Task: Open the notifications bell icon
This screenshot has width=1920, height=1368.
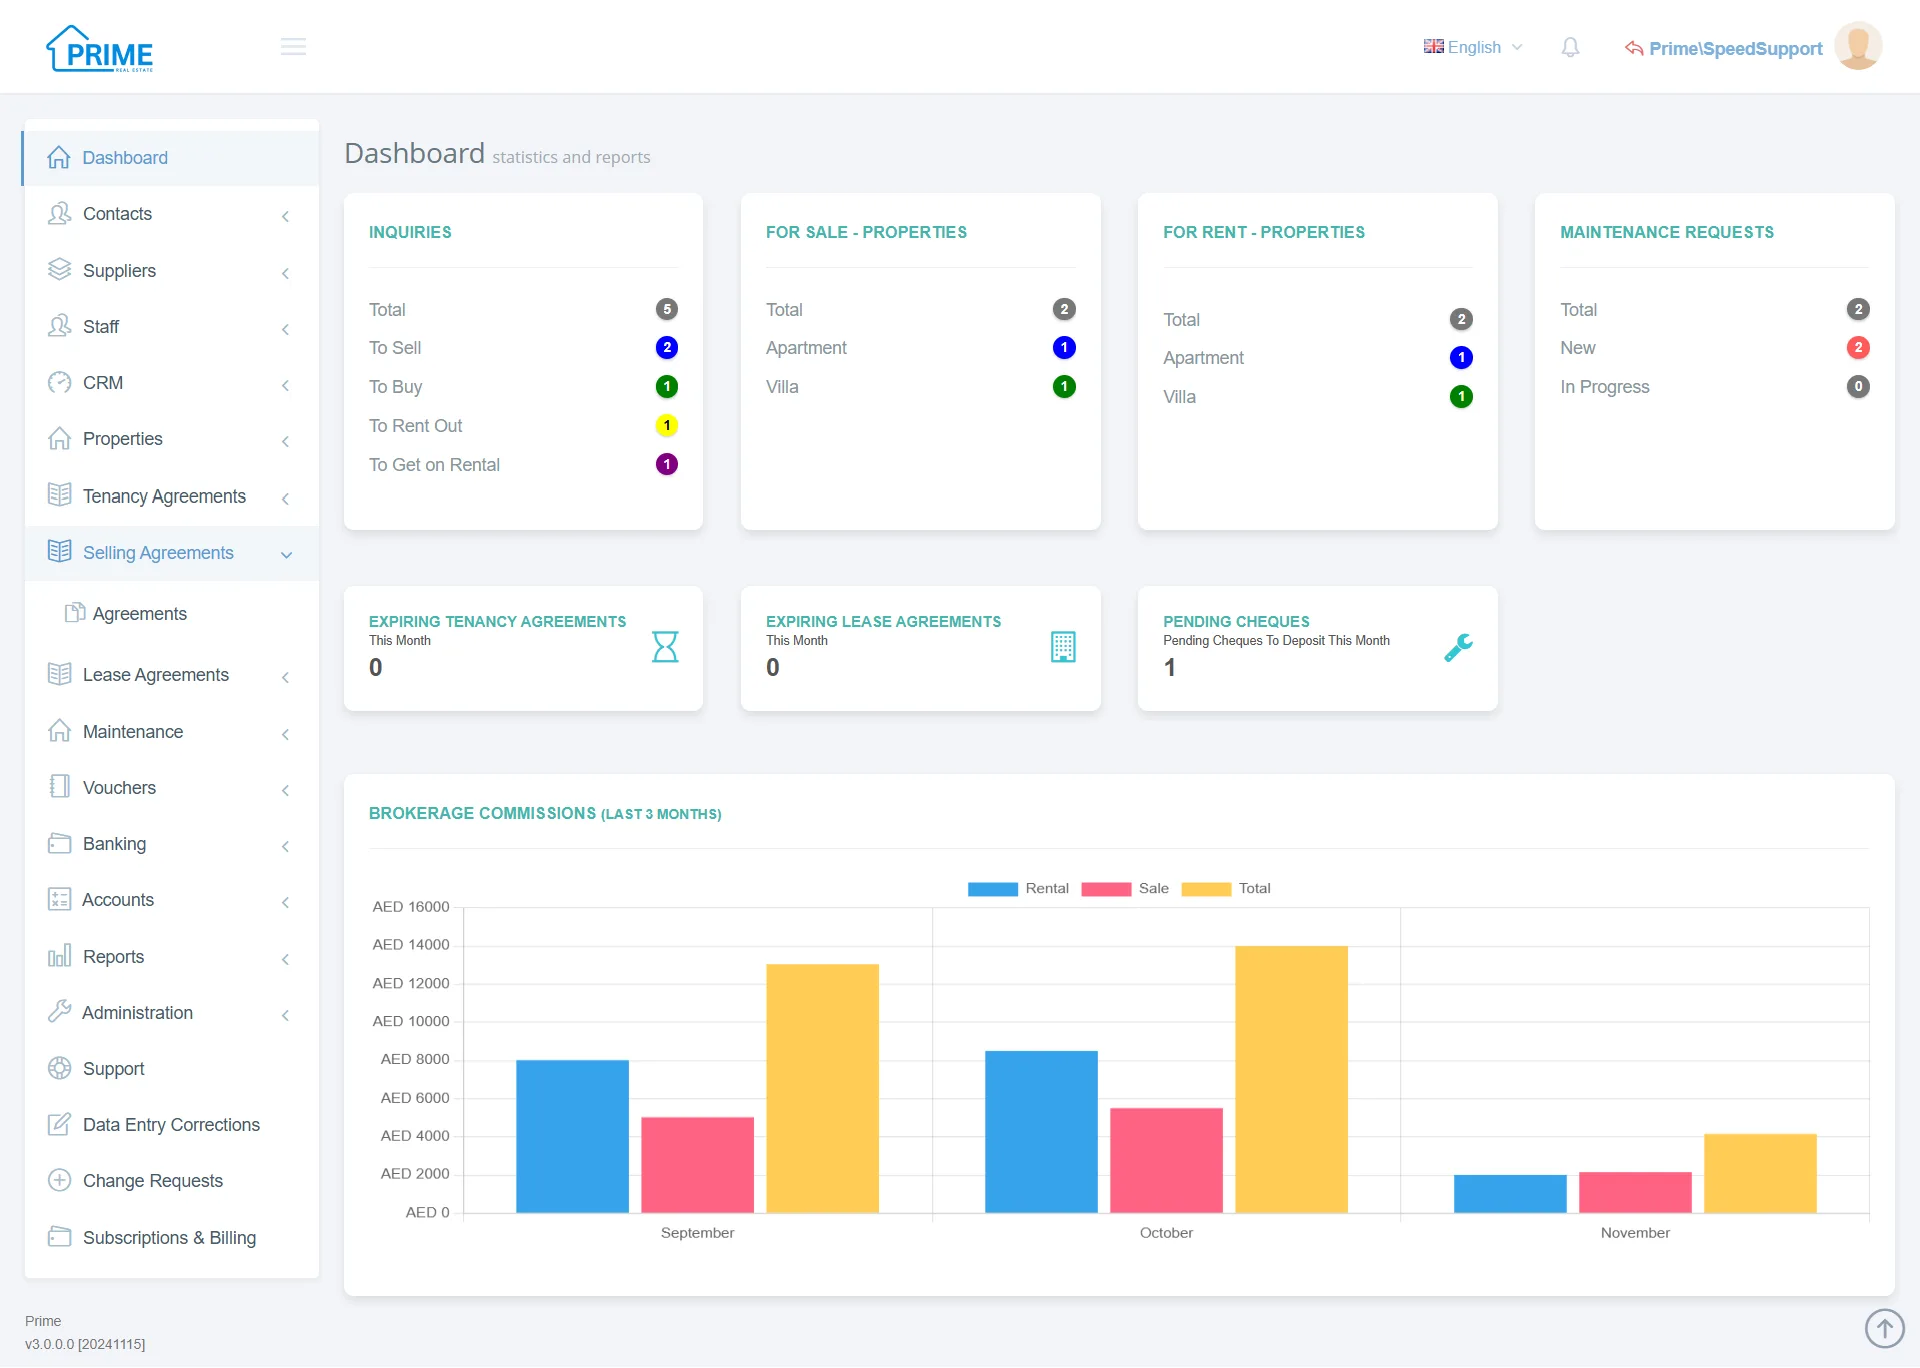Action: 1570,47
